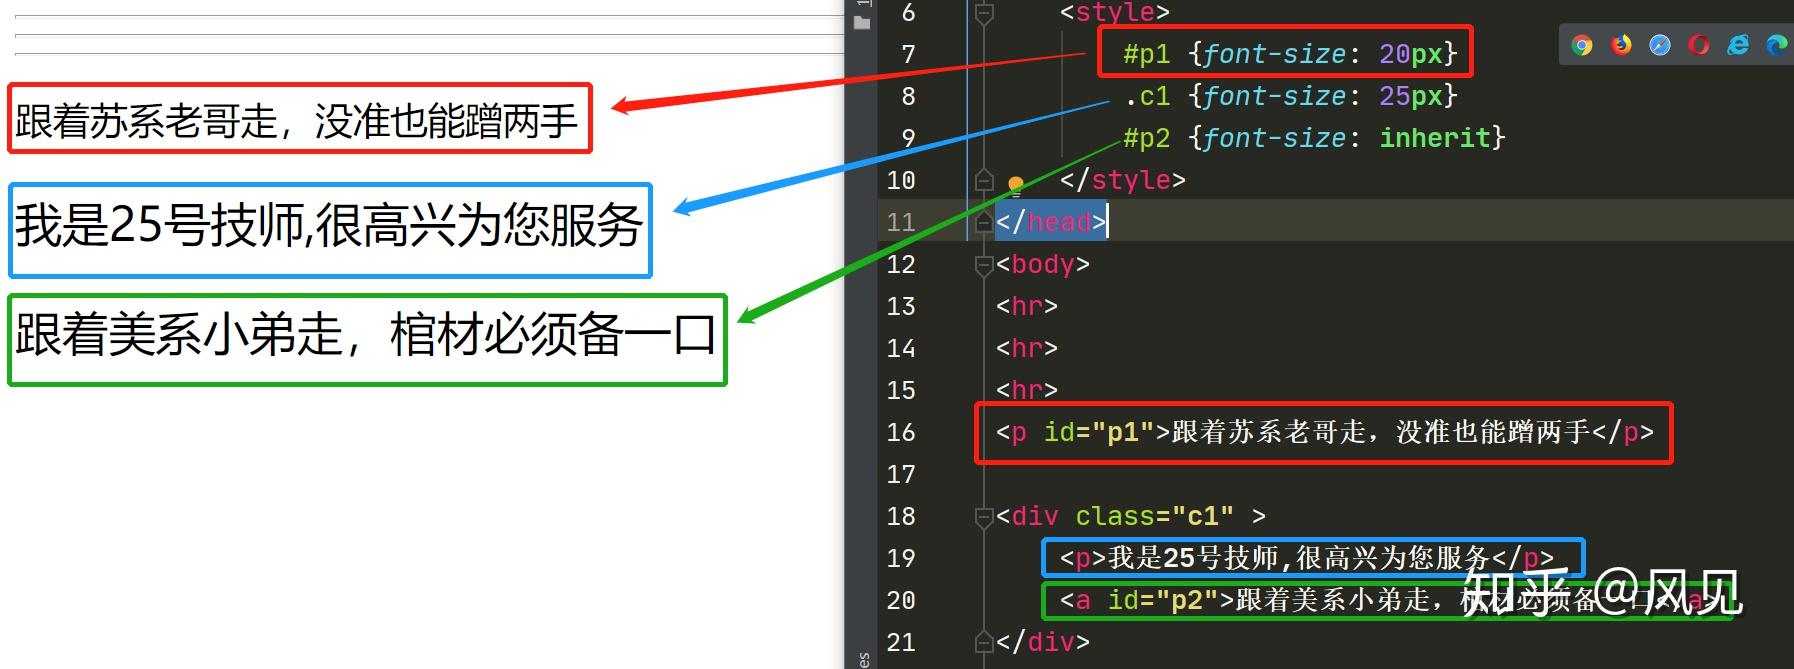This screenshot has width=1794, height=669.
Task: Click the fold end marker at </div>
Action: point(984,641)
